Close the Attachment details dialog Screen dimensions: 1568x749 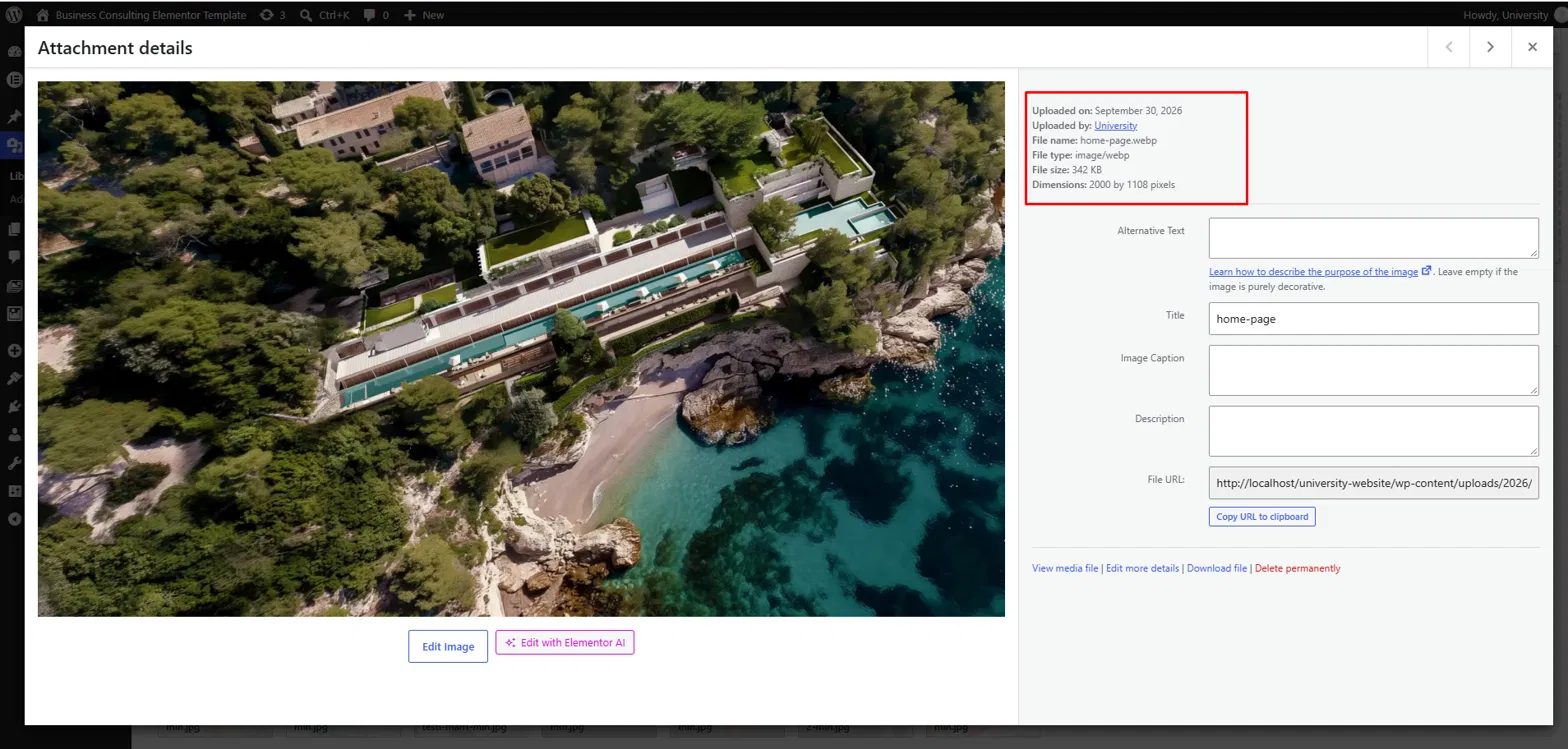point(1532,47)
